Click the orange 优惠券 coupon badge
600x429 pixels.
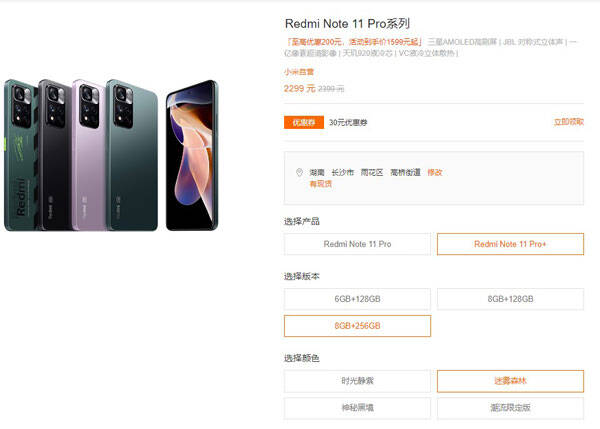coord(304,122)
